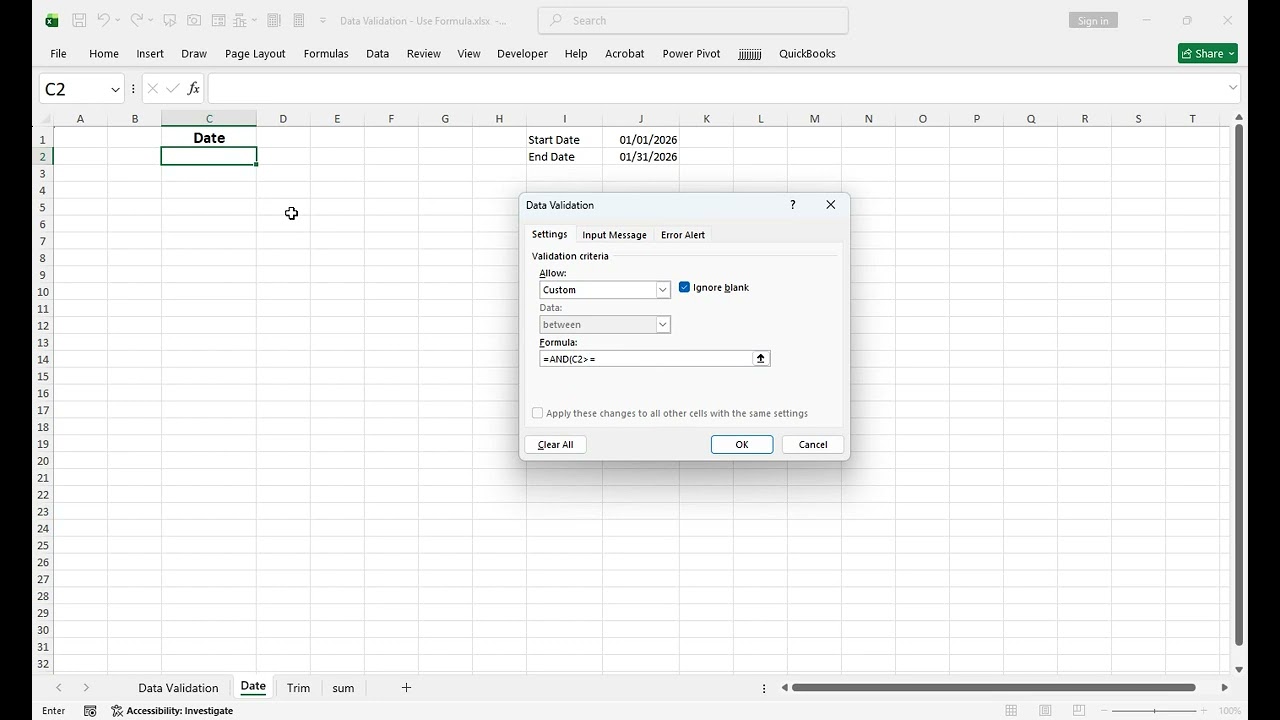This screenshot has width=1280, height=720.
Task: Click the horizontal scrollbar thumb
Action: (994, 688)
